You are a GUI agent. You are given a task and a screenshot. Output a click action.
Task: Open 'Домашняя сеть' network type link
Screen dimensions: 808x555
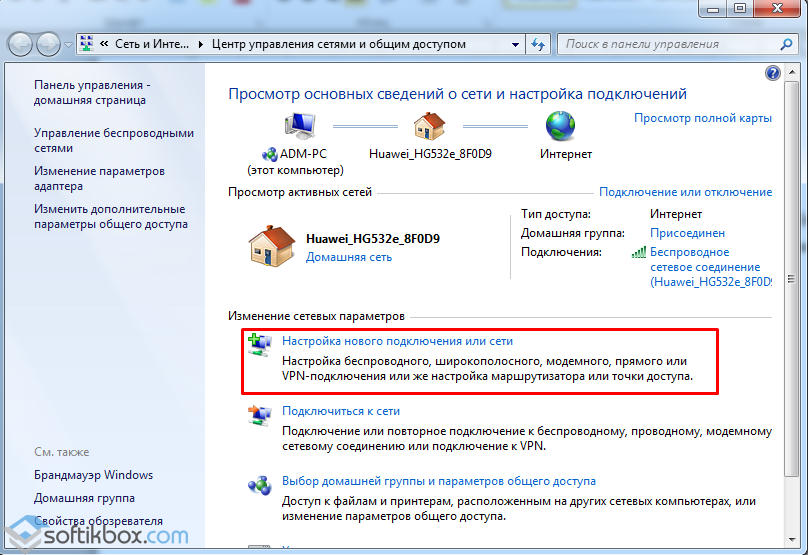click(x=349, y=257)
